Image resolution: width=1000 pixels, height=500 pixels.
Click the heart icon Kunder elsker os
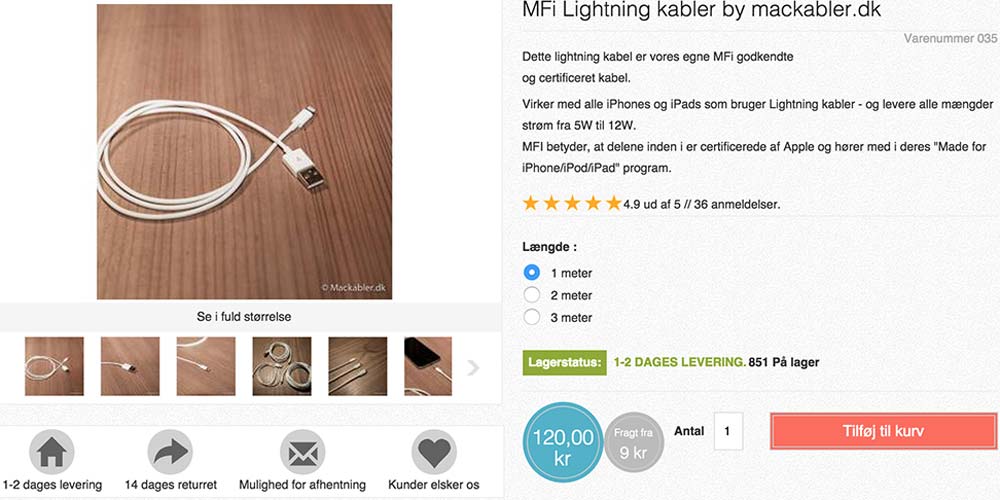(434, 453)
